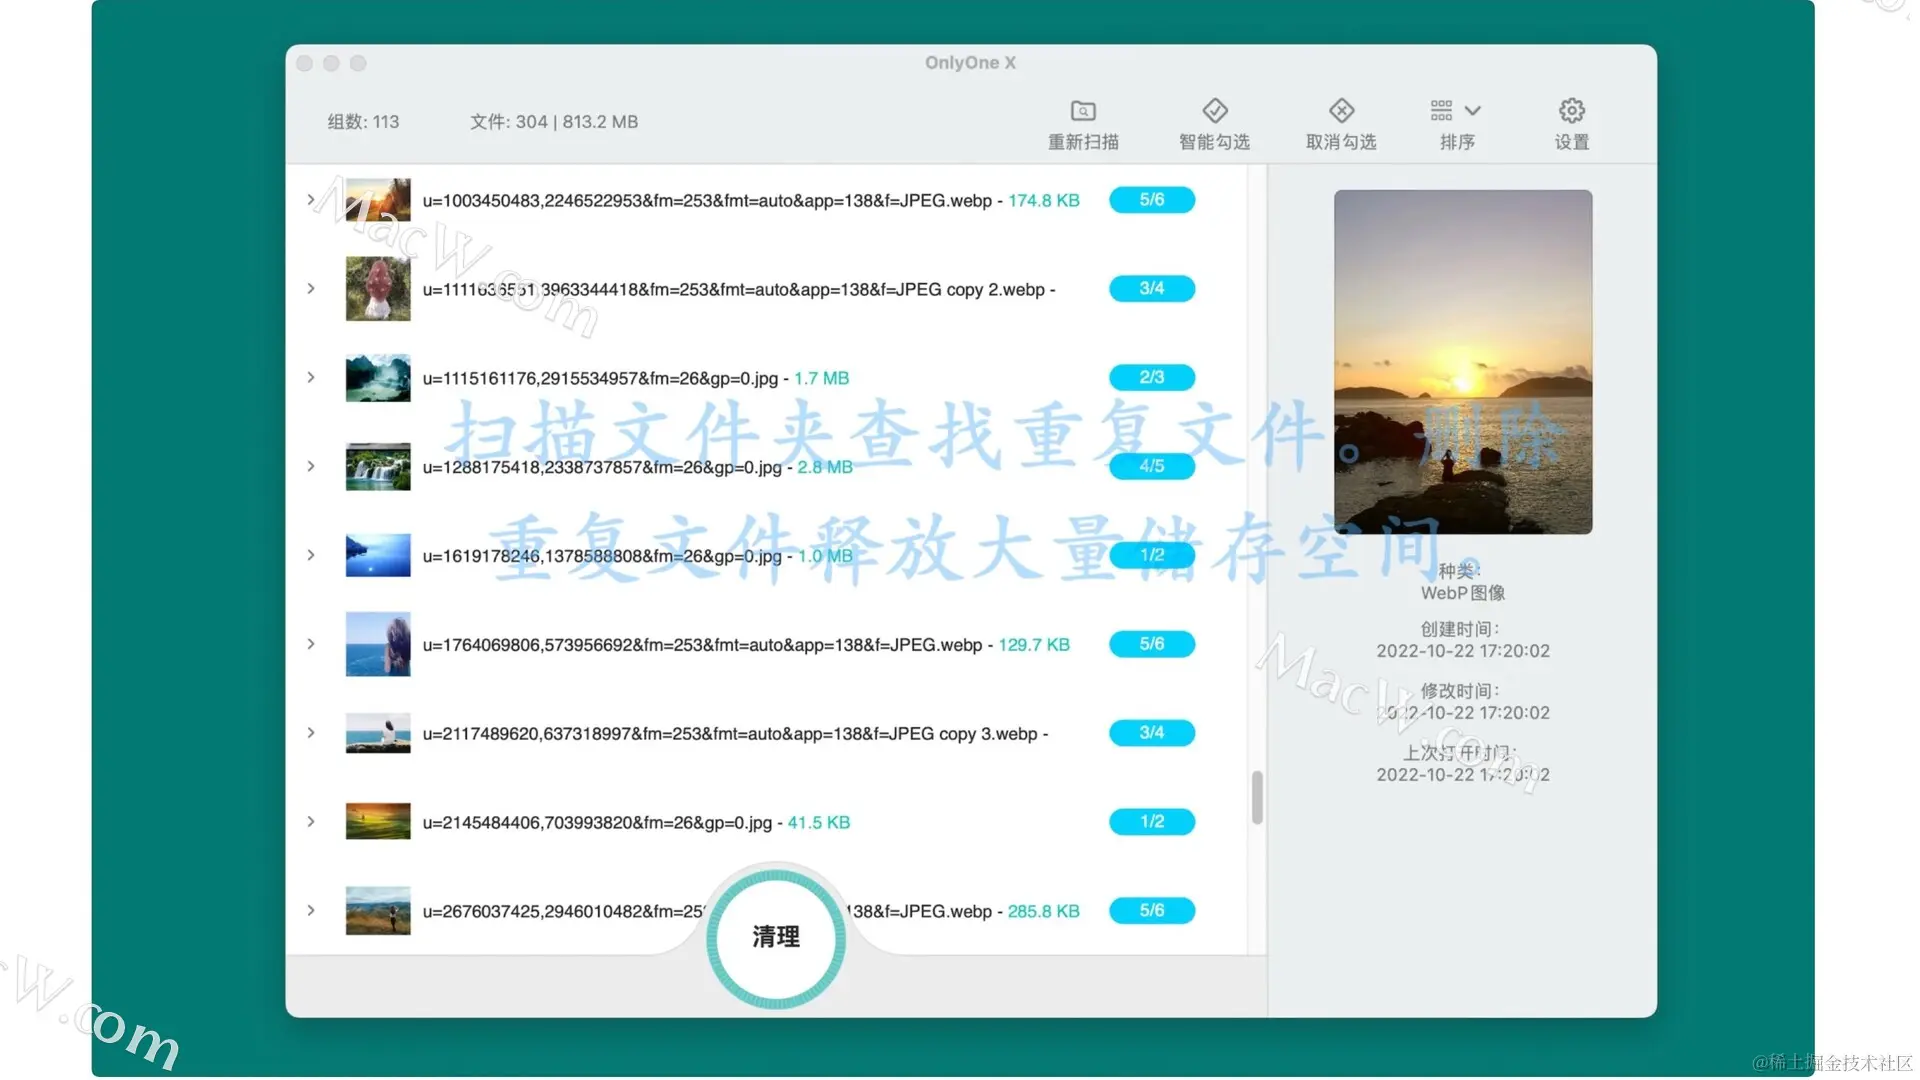Screen dimensions: 1920x1080
Task: Select the u=1764069806 webp file row
Action: tap(701, 645)
